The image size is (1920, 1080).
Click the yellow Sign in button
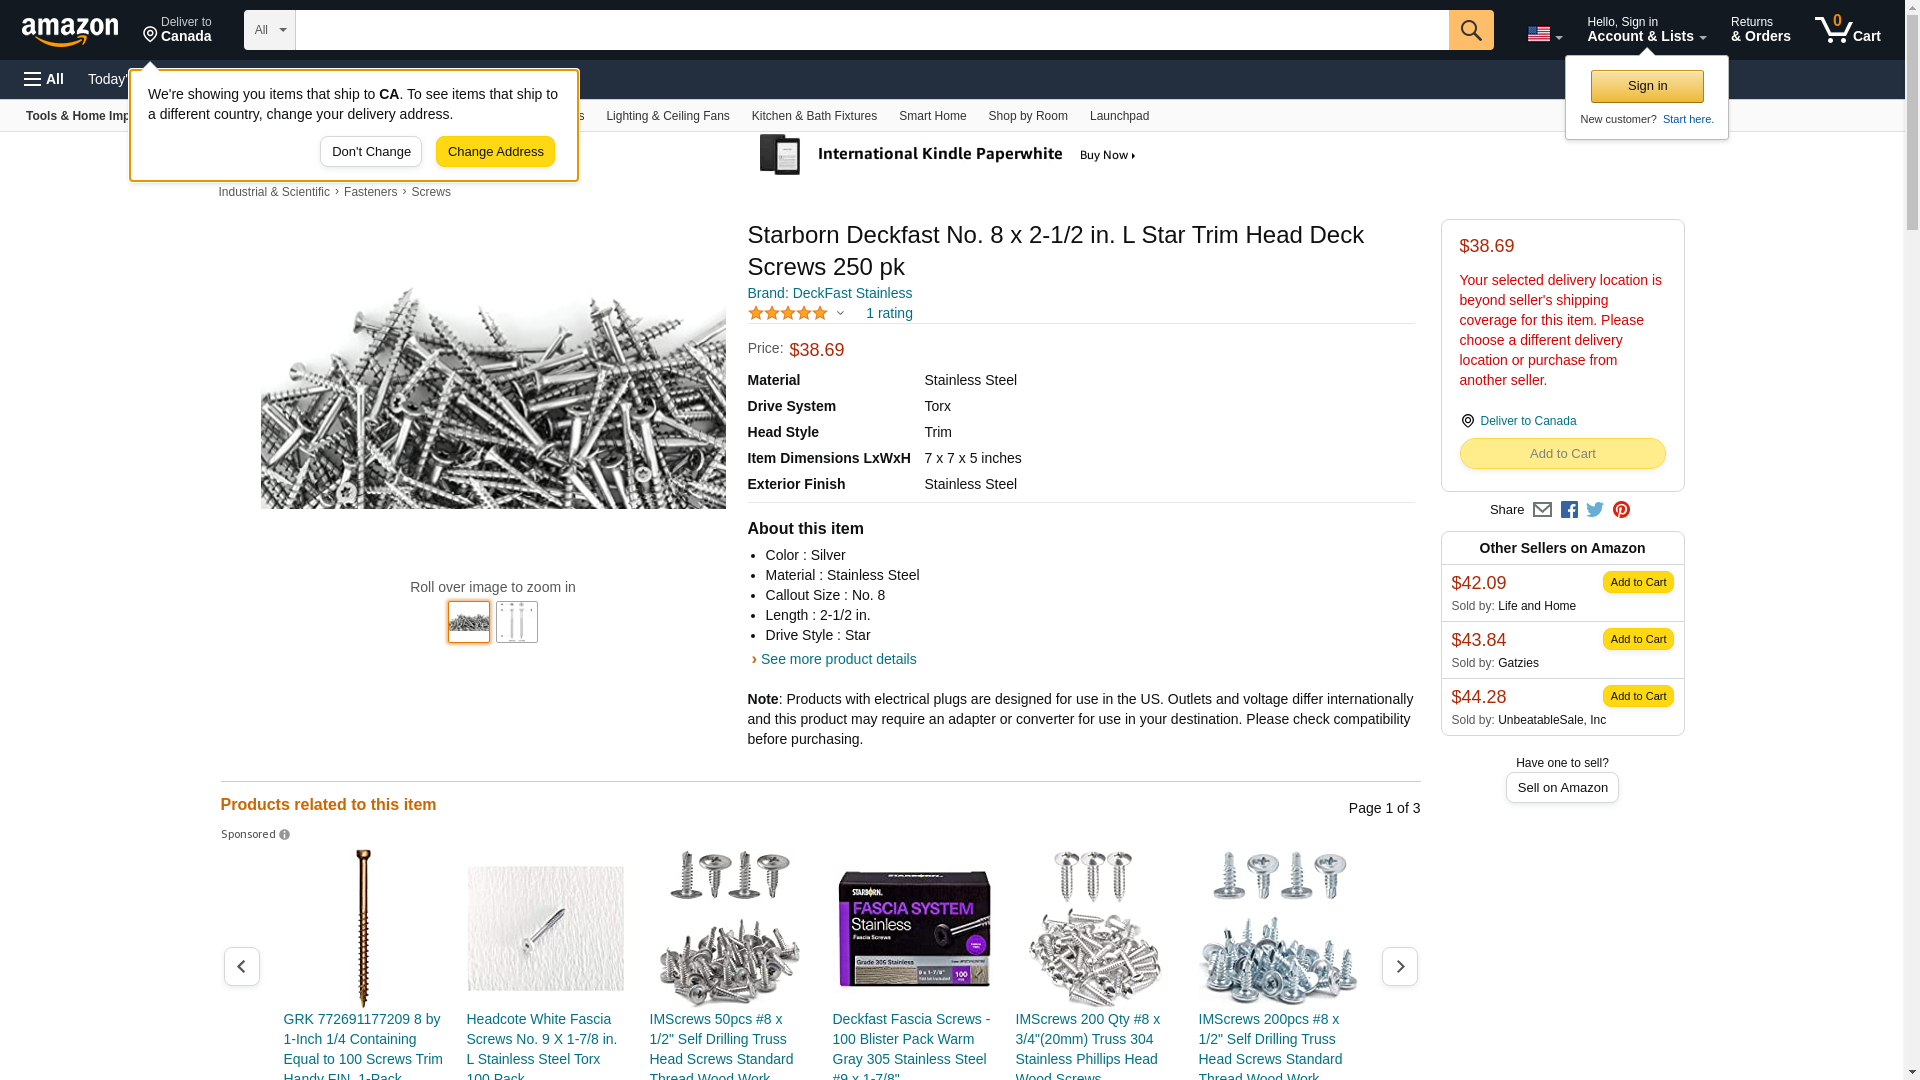[1647, 86]
